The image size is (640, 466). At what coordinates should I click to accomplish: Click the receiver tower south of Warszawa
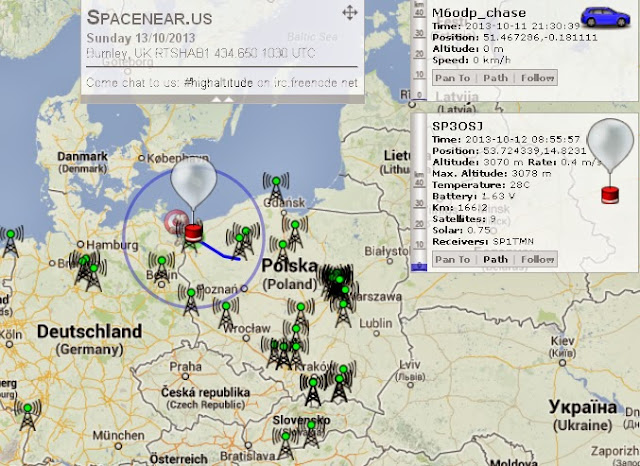click(x=343, y=313)
